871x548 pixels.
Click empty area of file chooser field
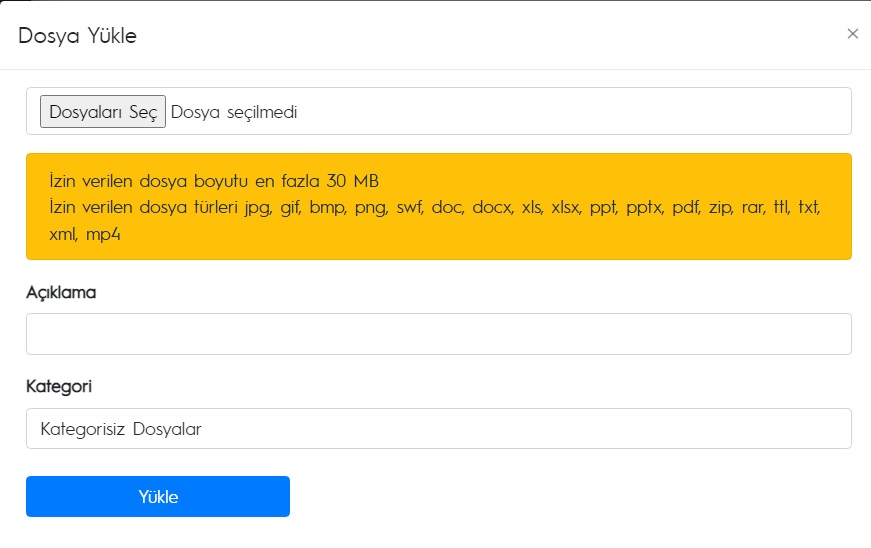[x=572, y=111]
